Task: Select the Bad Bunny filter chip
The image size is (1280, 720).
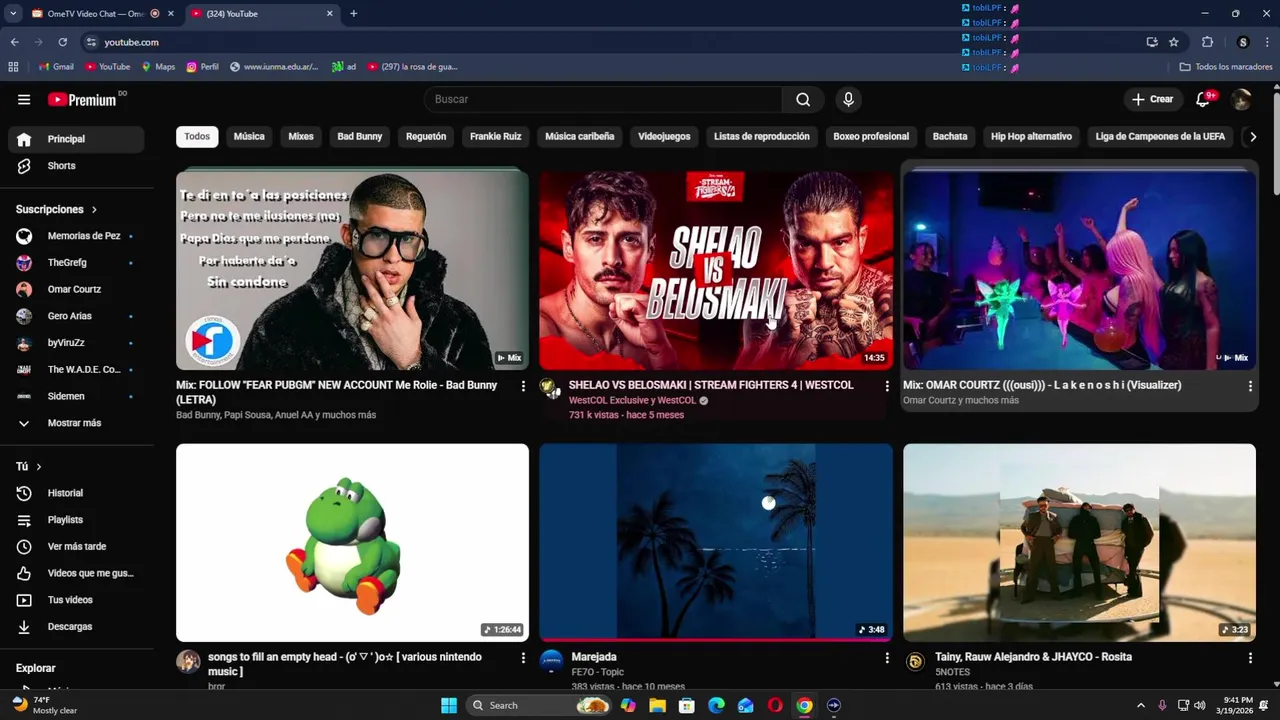Action: pos(360,137)
